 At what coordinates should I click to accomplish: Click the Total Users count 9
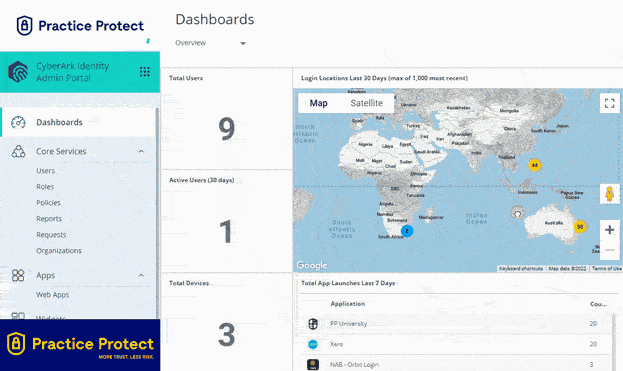[226, 129]
